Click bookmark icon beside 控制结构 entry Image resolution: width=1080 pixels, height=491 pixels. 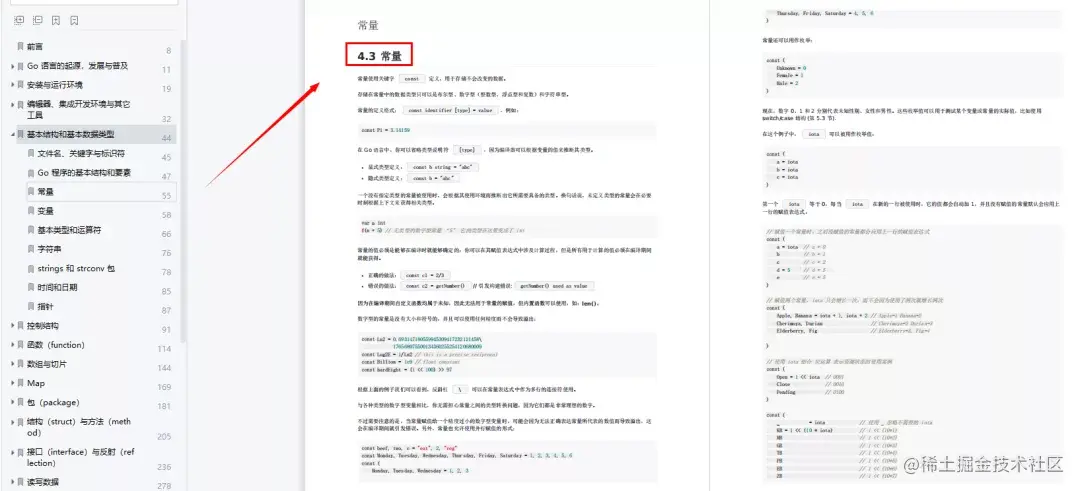coord(21,326)
